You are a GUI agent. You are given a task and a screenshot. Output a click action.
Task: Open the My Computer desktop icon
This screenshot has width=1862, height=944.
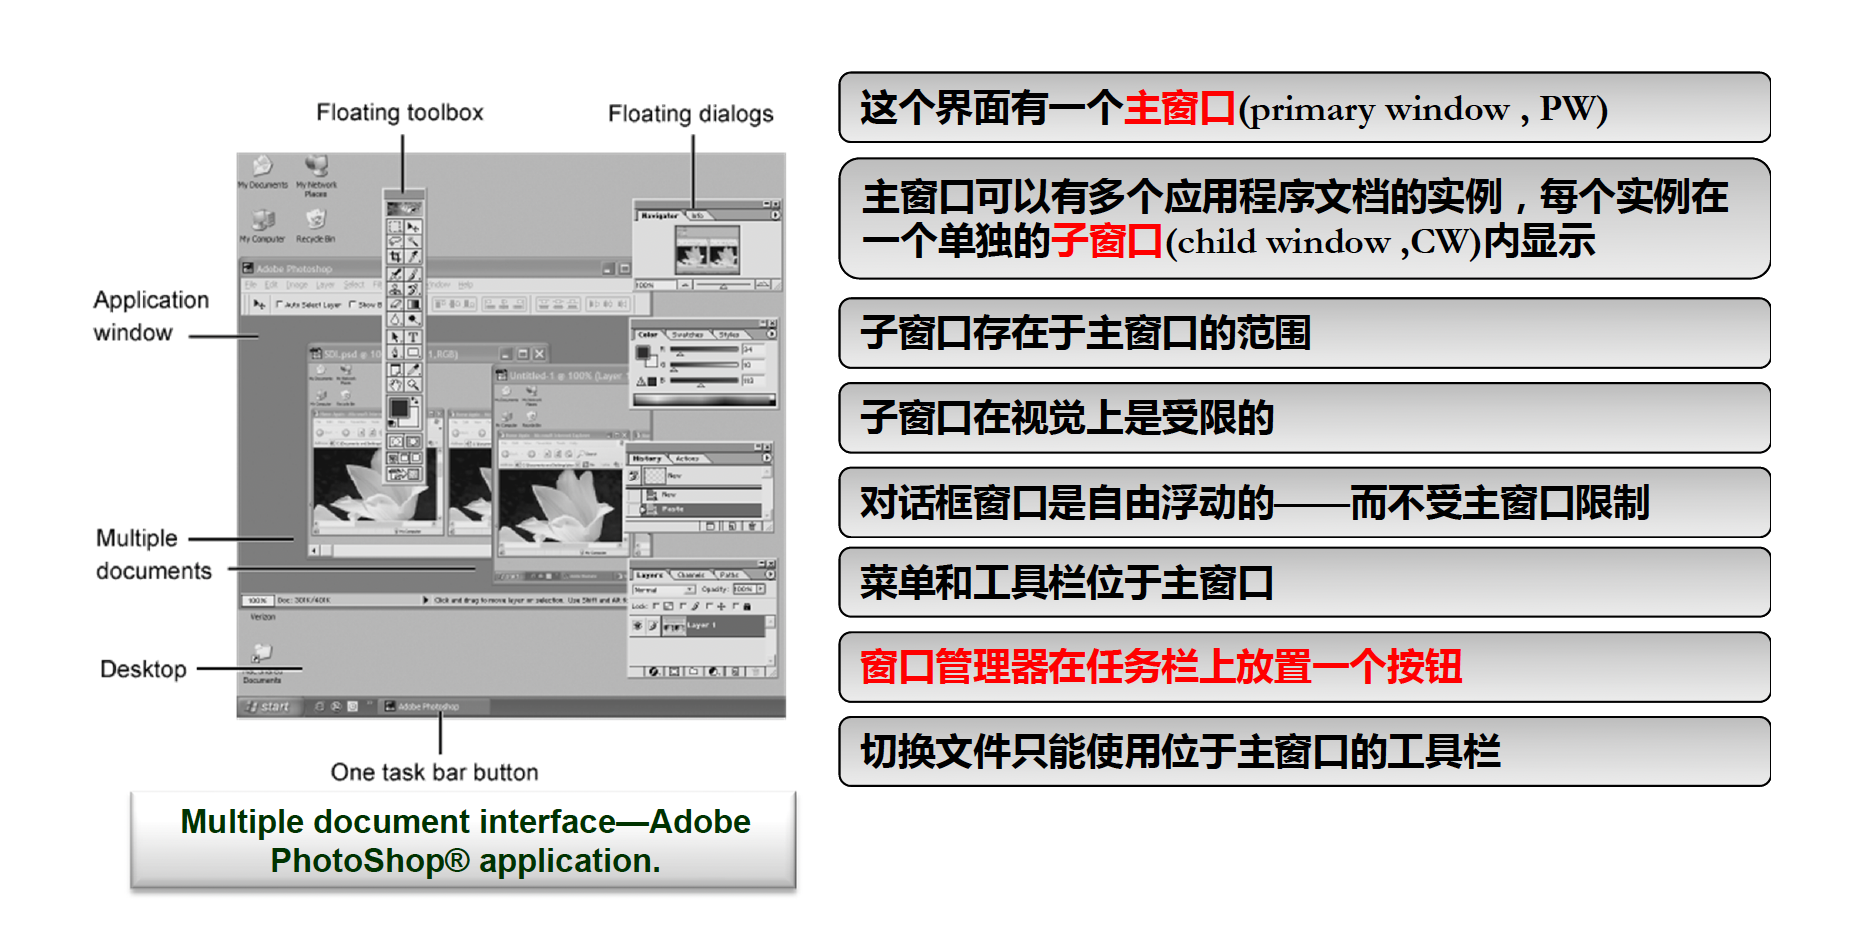click(263, 220)
